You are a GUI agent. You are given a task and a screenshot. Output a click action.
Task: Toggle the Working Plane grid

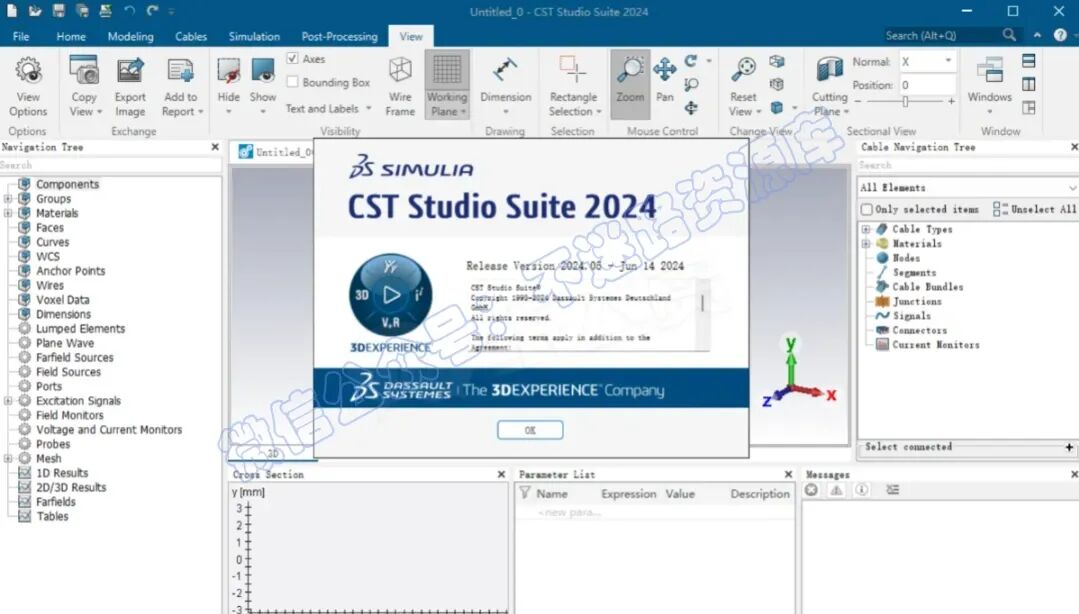click(447, 85)
